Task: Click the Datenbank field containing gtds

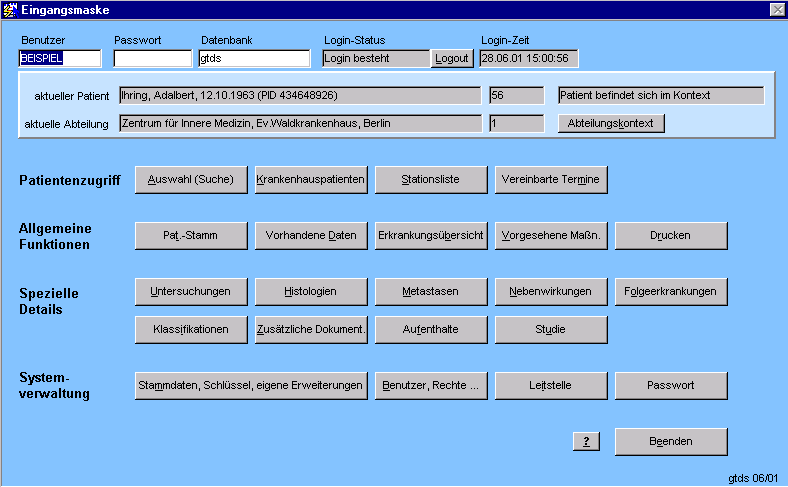Action: (x=254, y=59)
